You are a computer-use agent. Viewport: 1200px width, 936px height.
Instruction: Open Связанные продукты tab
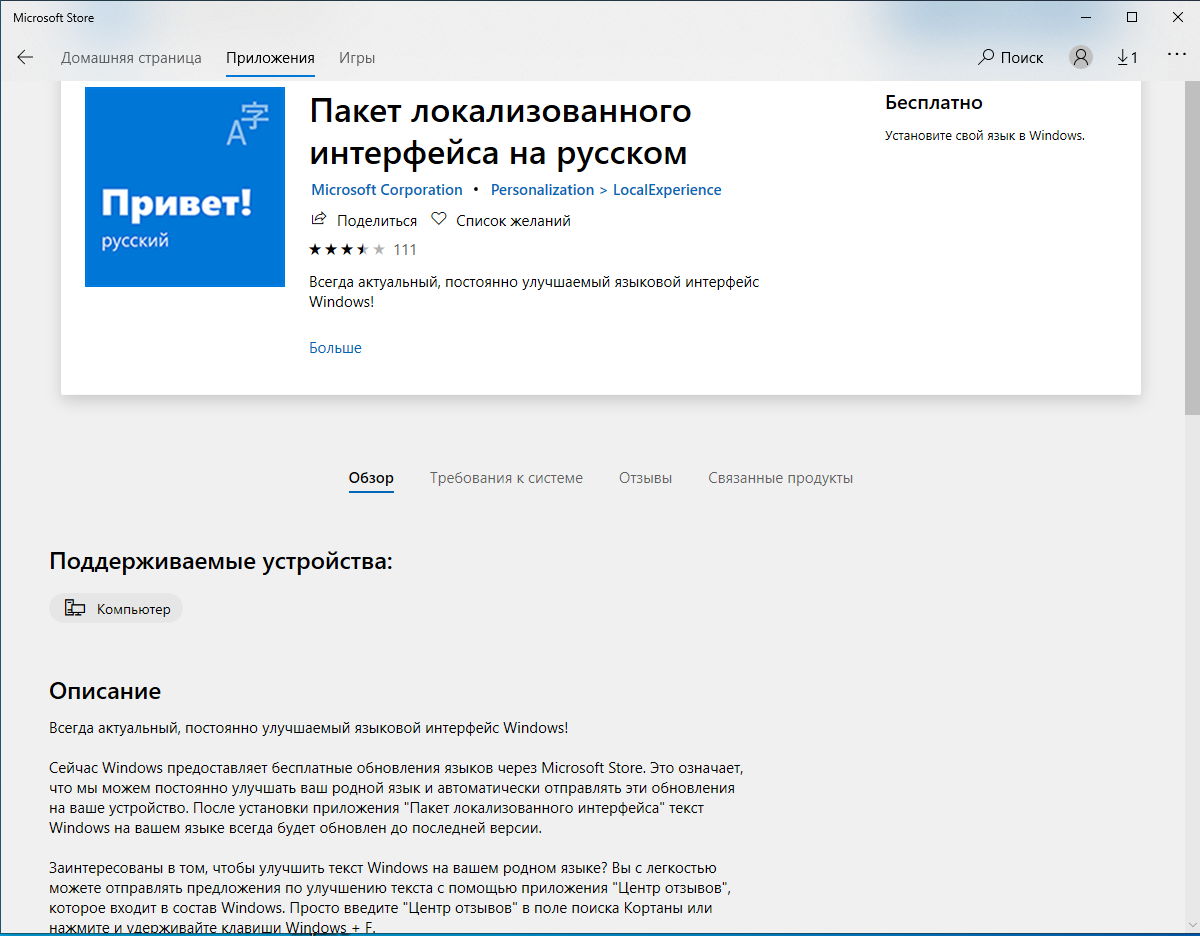click(781, 478)
